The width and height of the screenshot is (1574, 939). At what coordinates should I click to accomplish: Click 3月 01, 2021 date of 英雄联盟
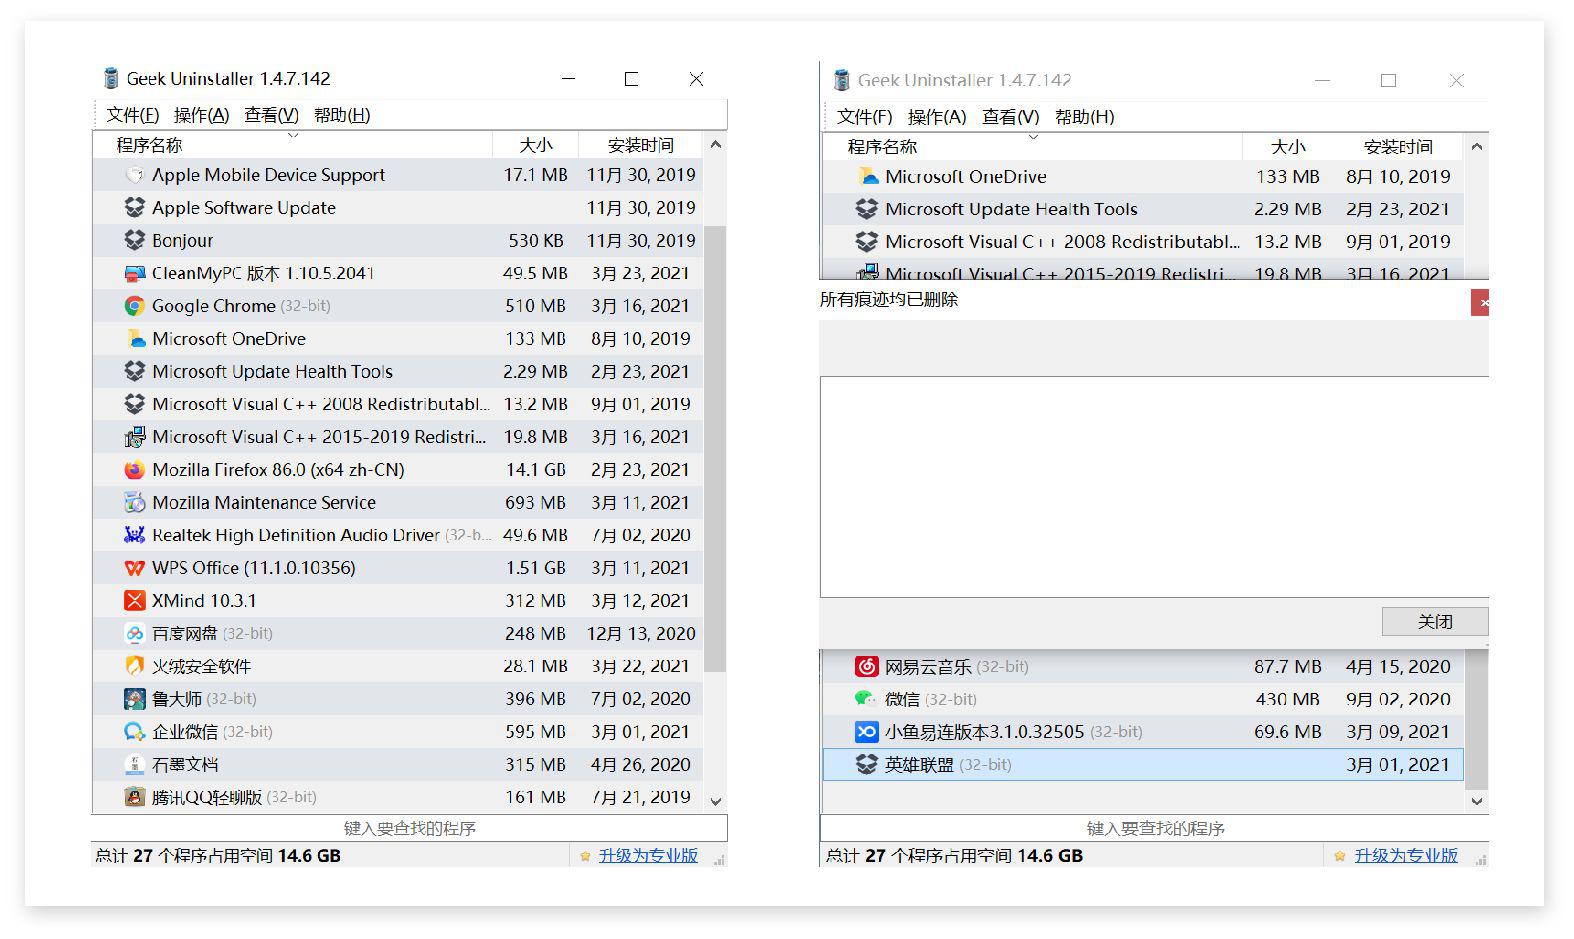point(1398,765)
